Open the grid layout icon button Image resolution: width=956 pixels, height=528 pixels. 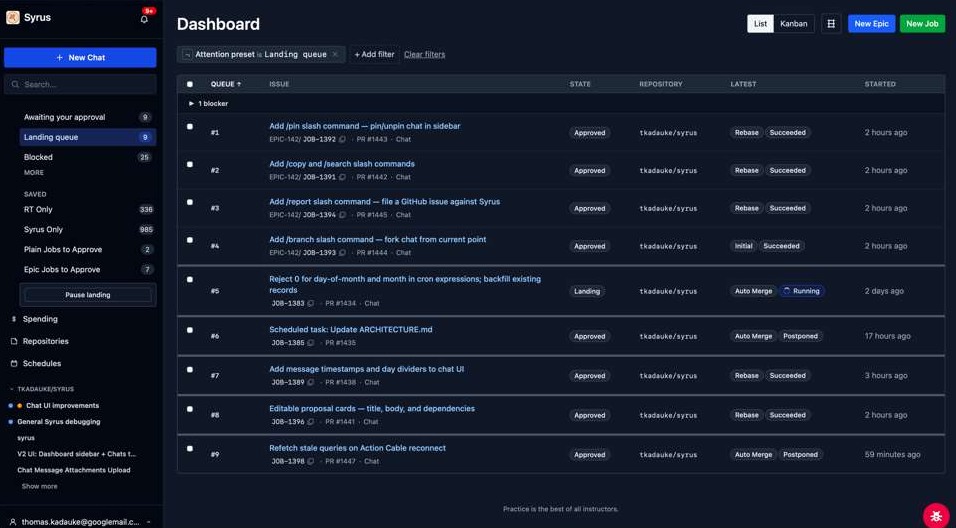point(830,24)
